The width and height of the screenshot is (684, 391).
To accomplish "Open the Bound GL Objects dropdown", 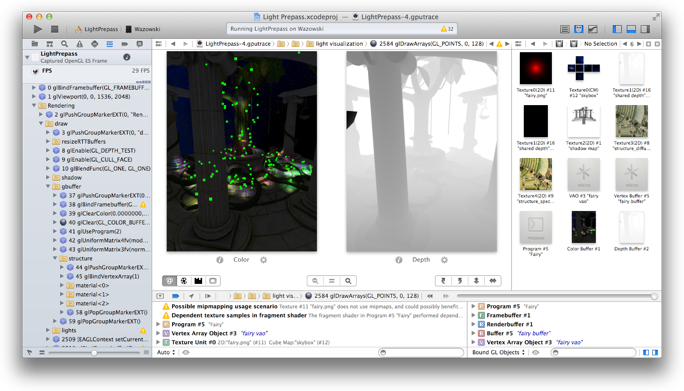I will pos(499,352).
